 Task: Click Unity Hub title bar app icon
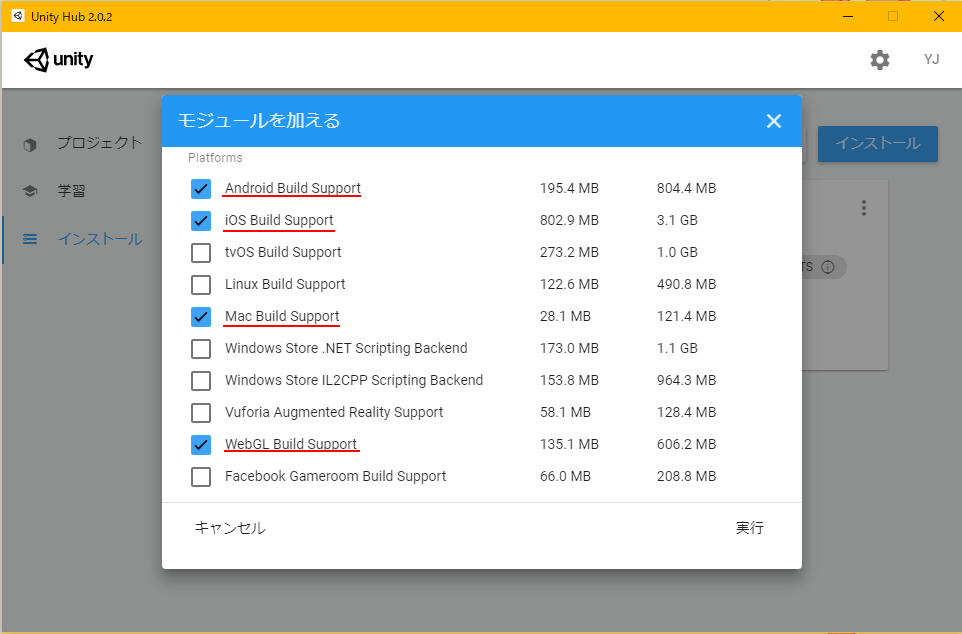(x=17, y=16)
